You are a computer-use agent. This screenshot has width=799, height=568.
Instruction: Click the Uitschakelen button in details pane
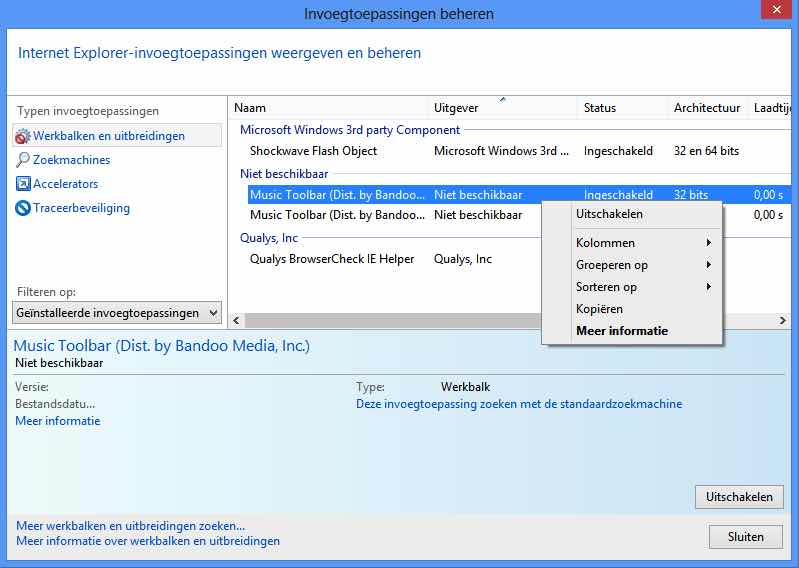pos(739,497)
